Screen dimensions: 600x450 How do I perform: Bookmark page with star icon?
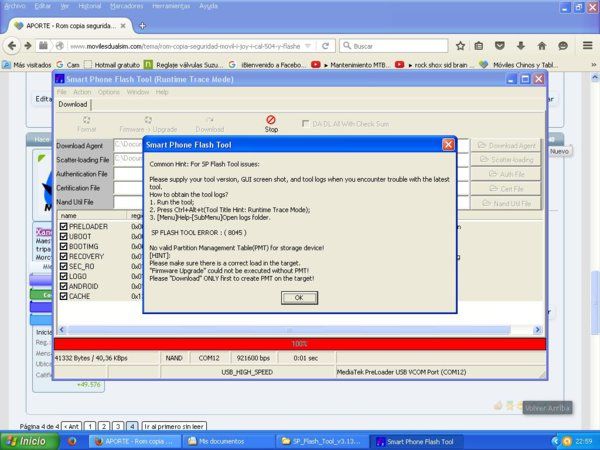[x=460, y=46]
